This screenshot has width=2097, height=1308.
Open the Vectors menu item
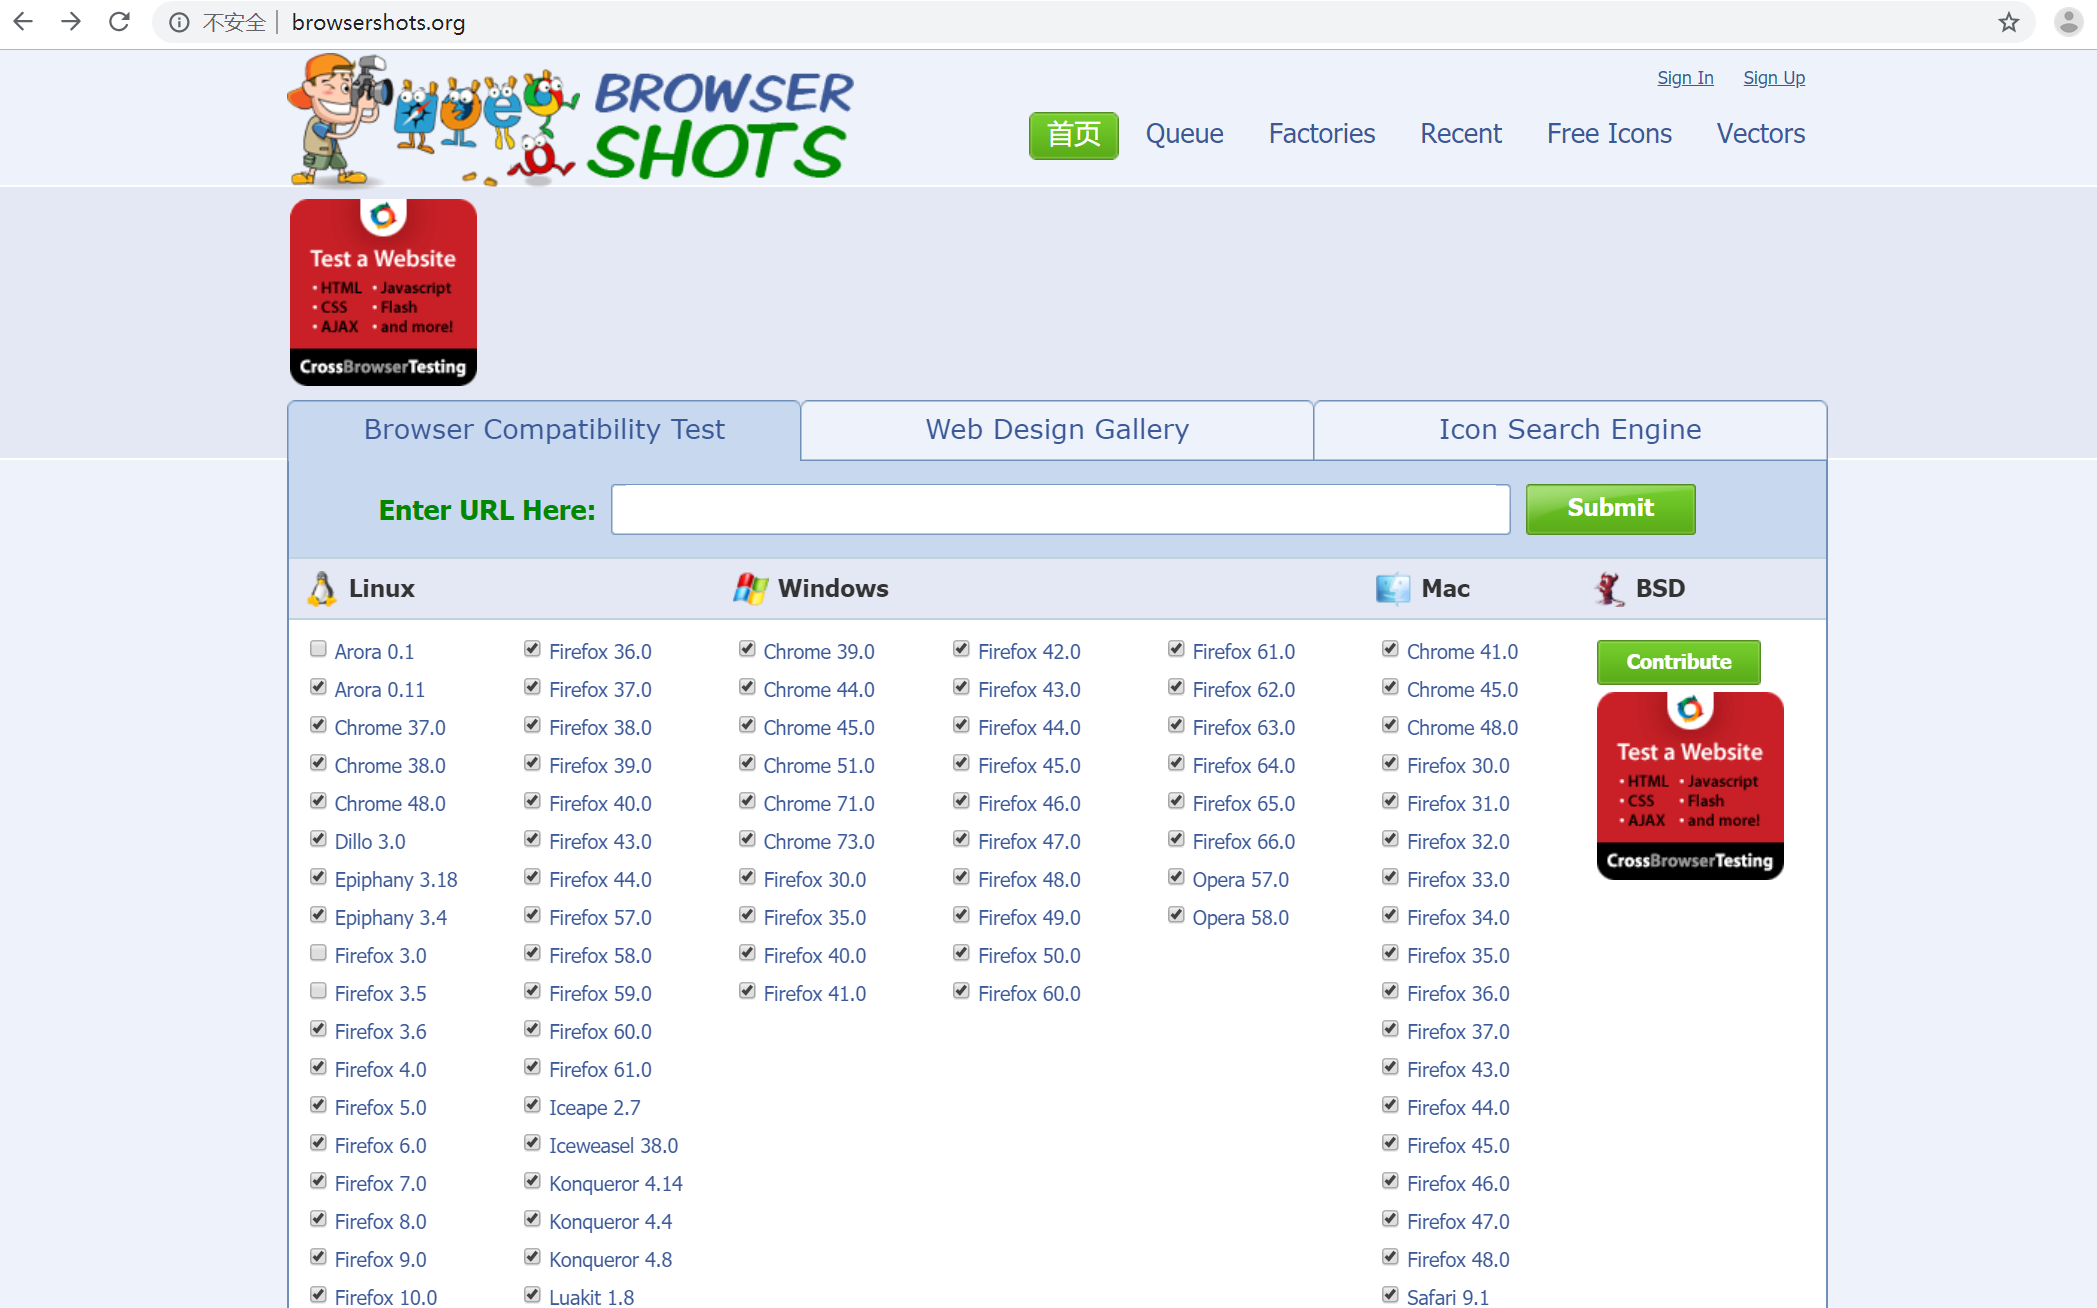(x=1761, y=134)
